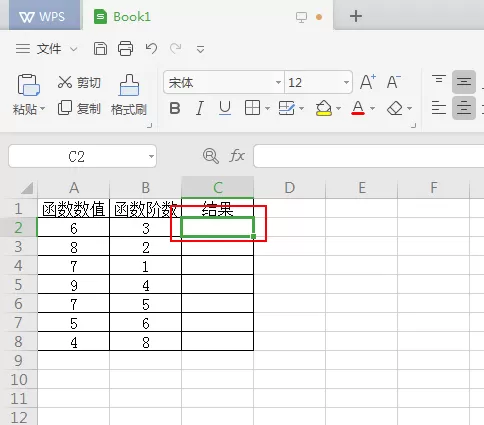Click the select-all corner triangle

pos(27,188)
